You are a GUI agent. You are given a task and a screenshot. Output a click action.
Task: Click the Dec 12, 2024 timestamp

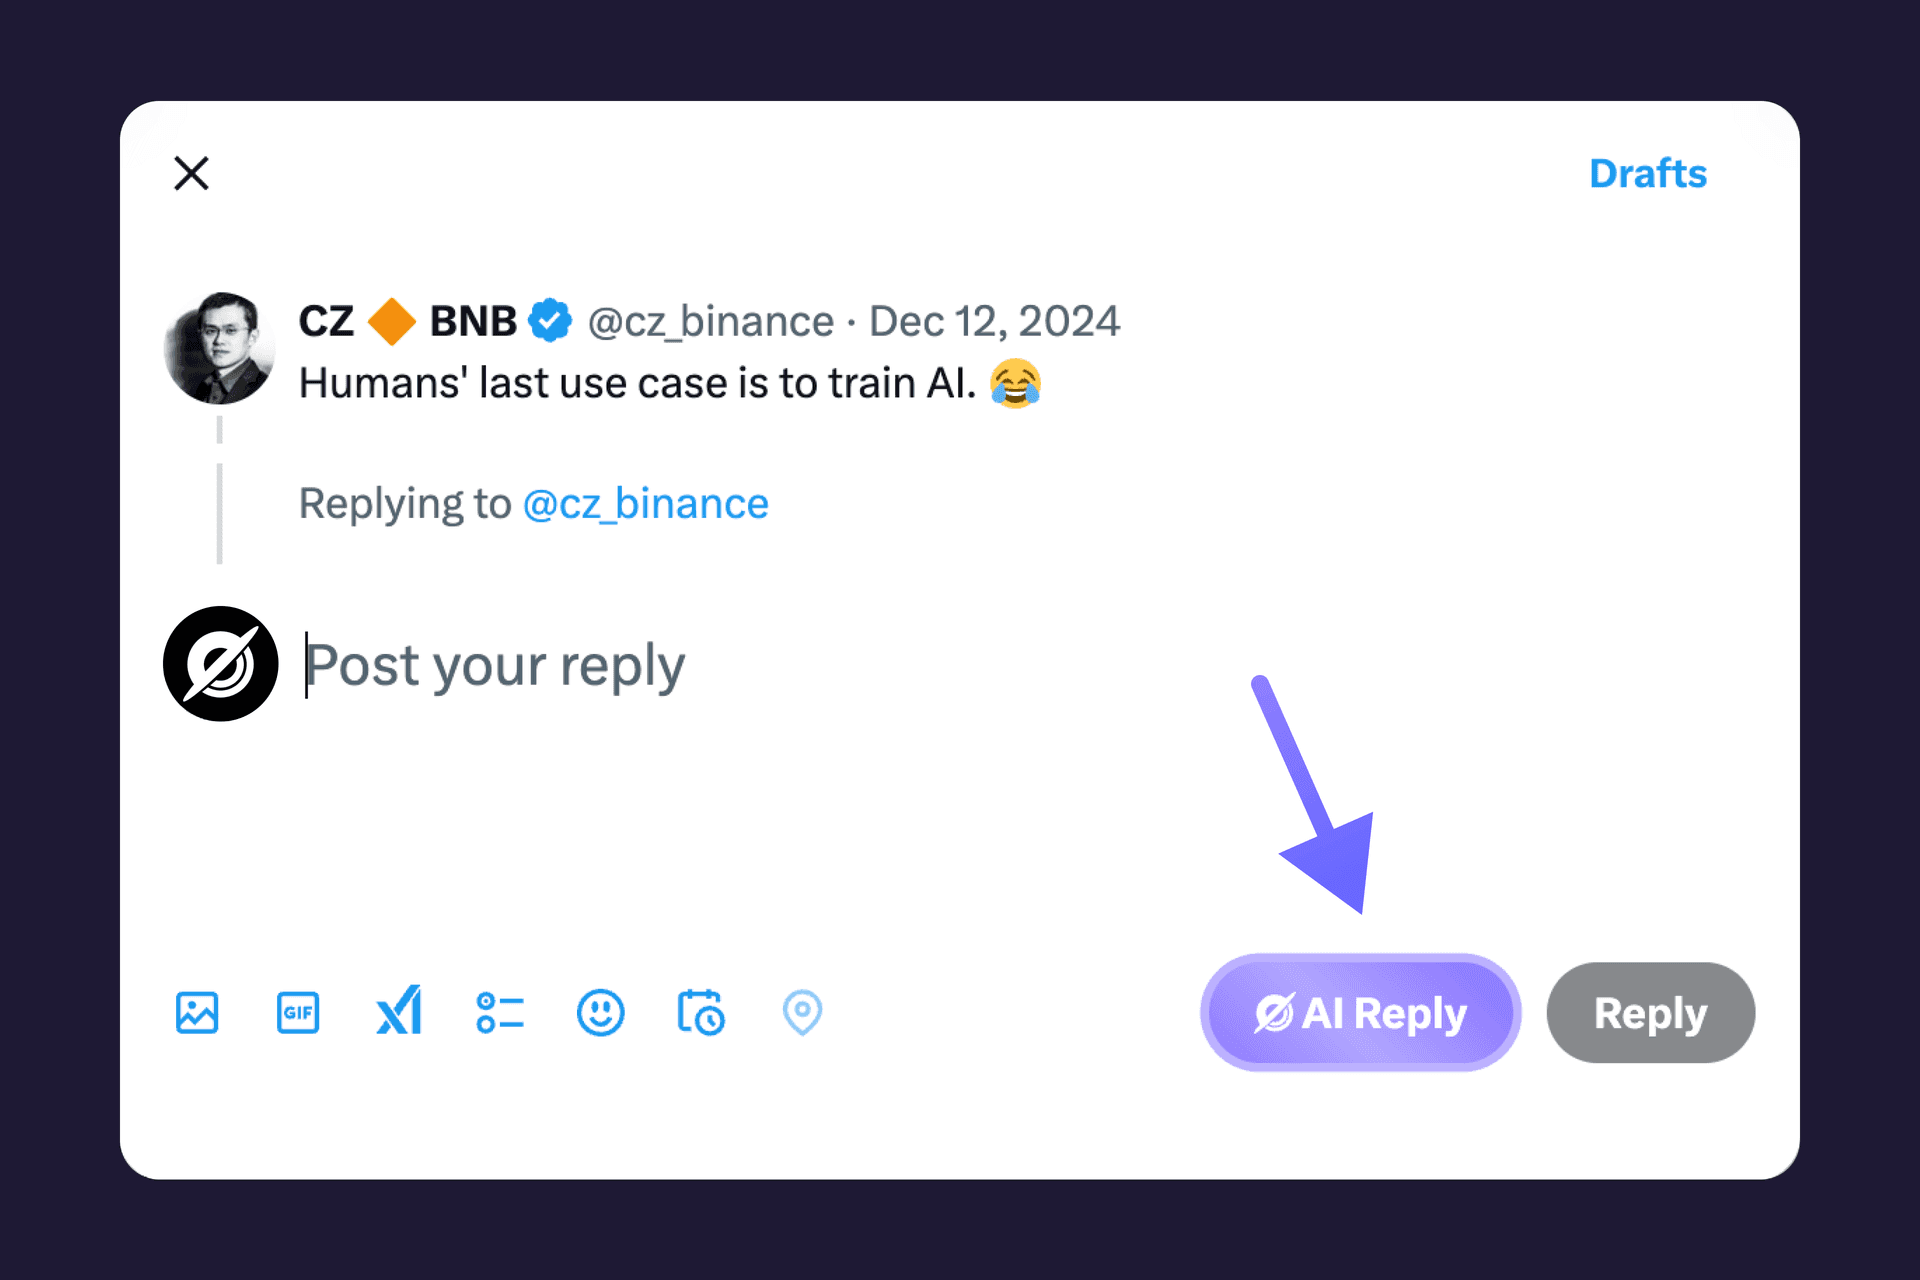point(994,321)
